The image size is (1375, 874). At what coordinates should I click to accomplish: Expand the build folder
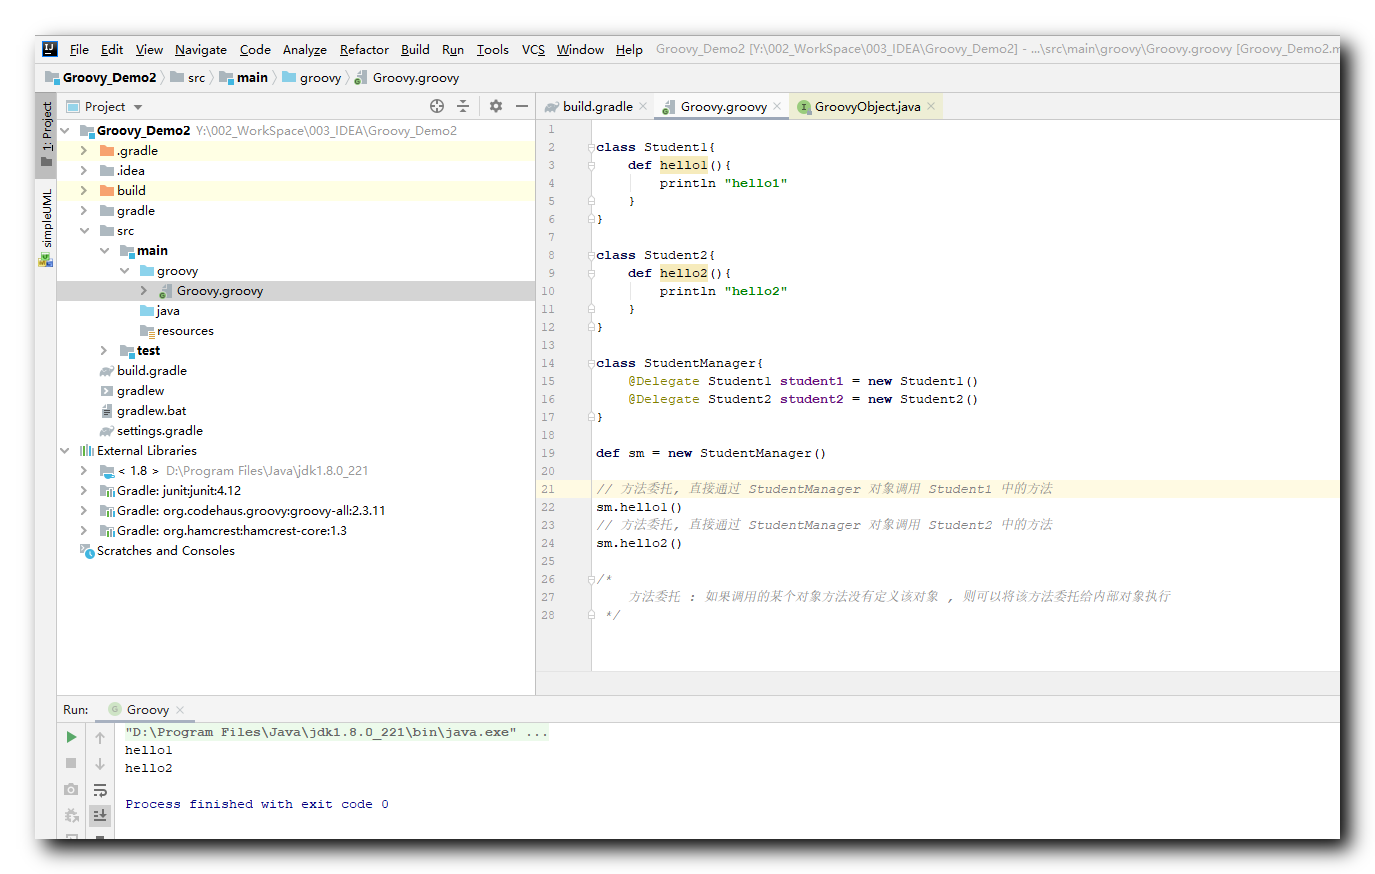point(84,191)
